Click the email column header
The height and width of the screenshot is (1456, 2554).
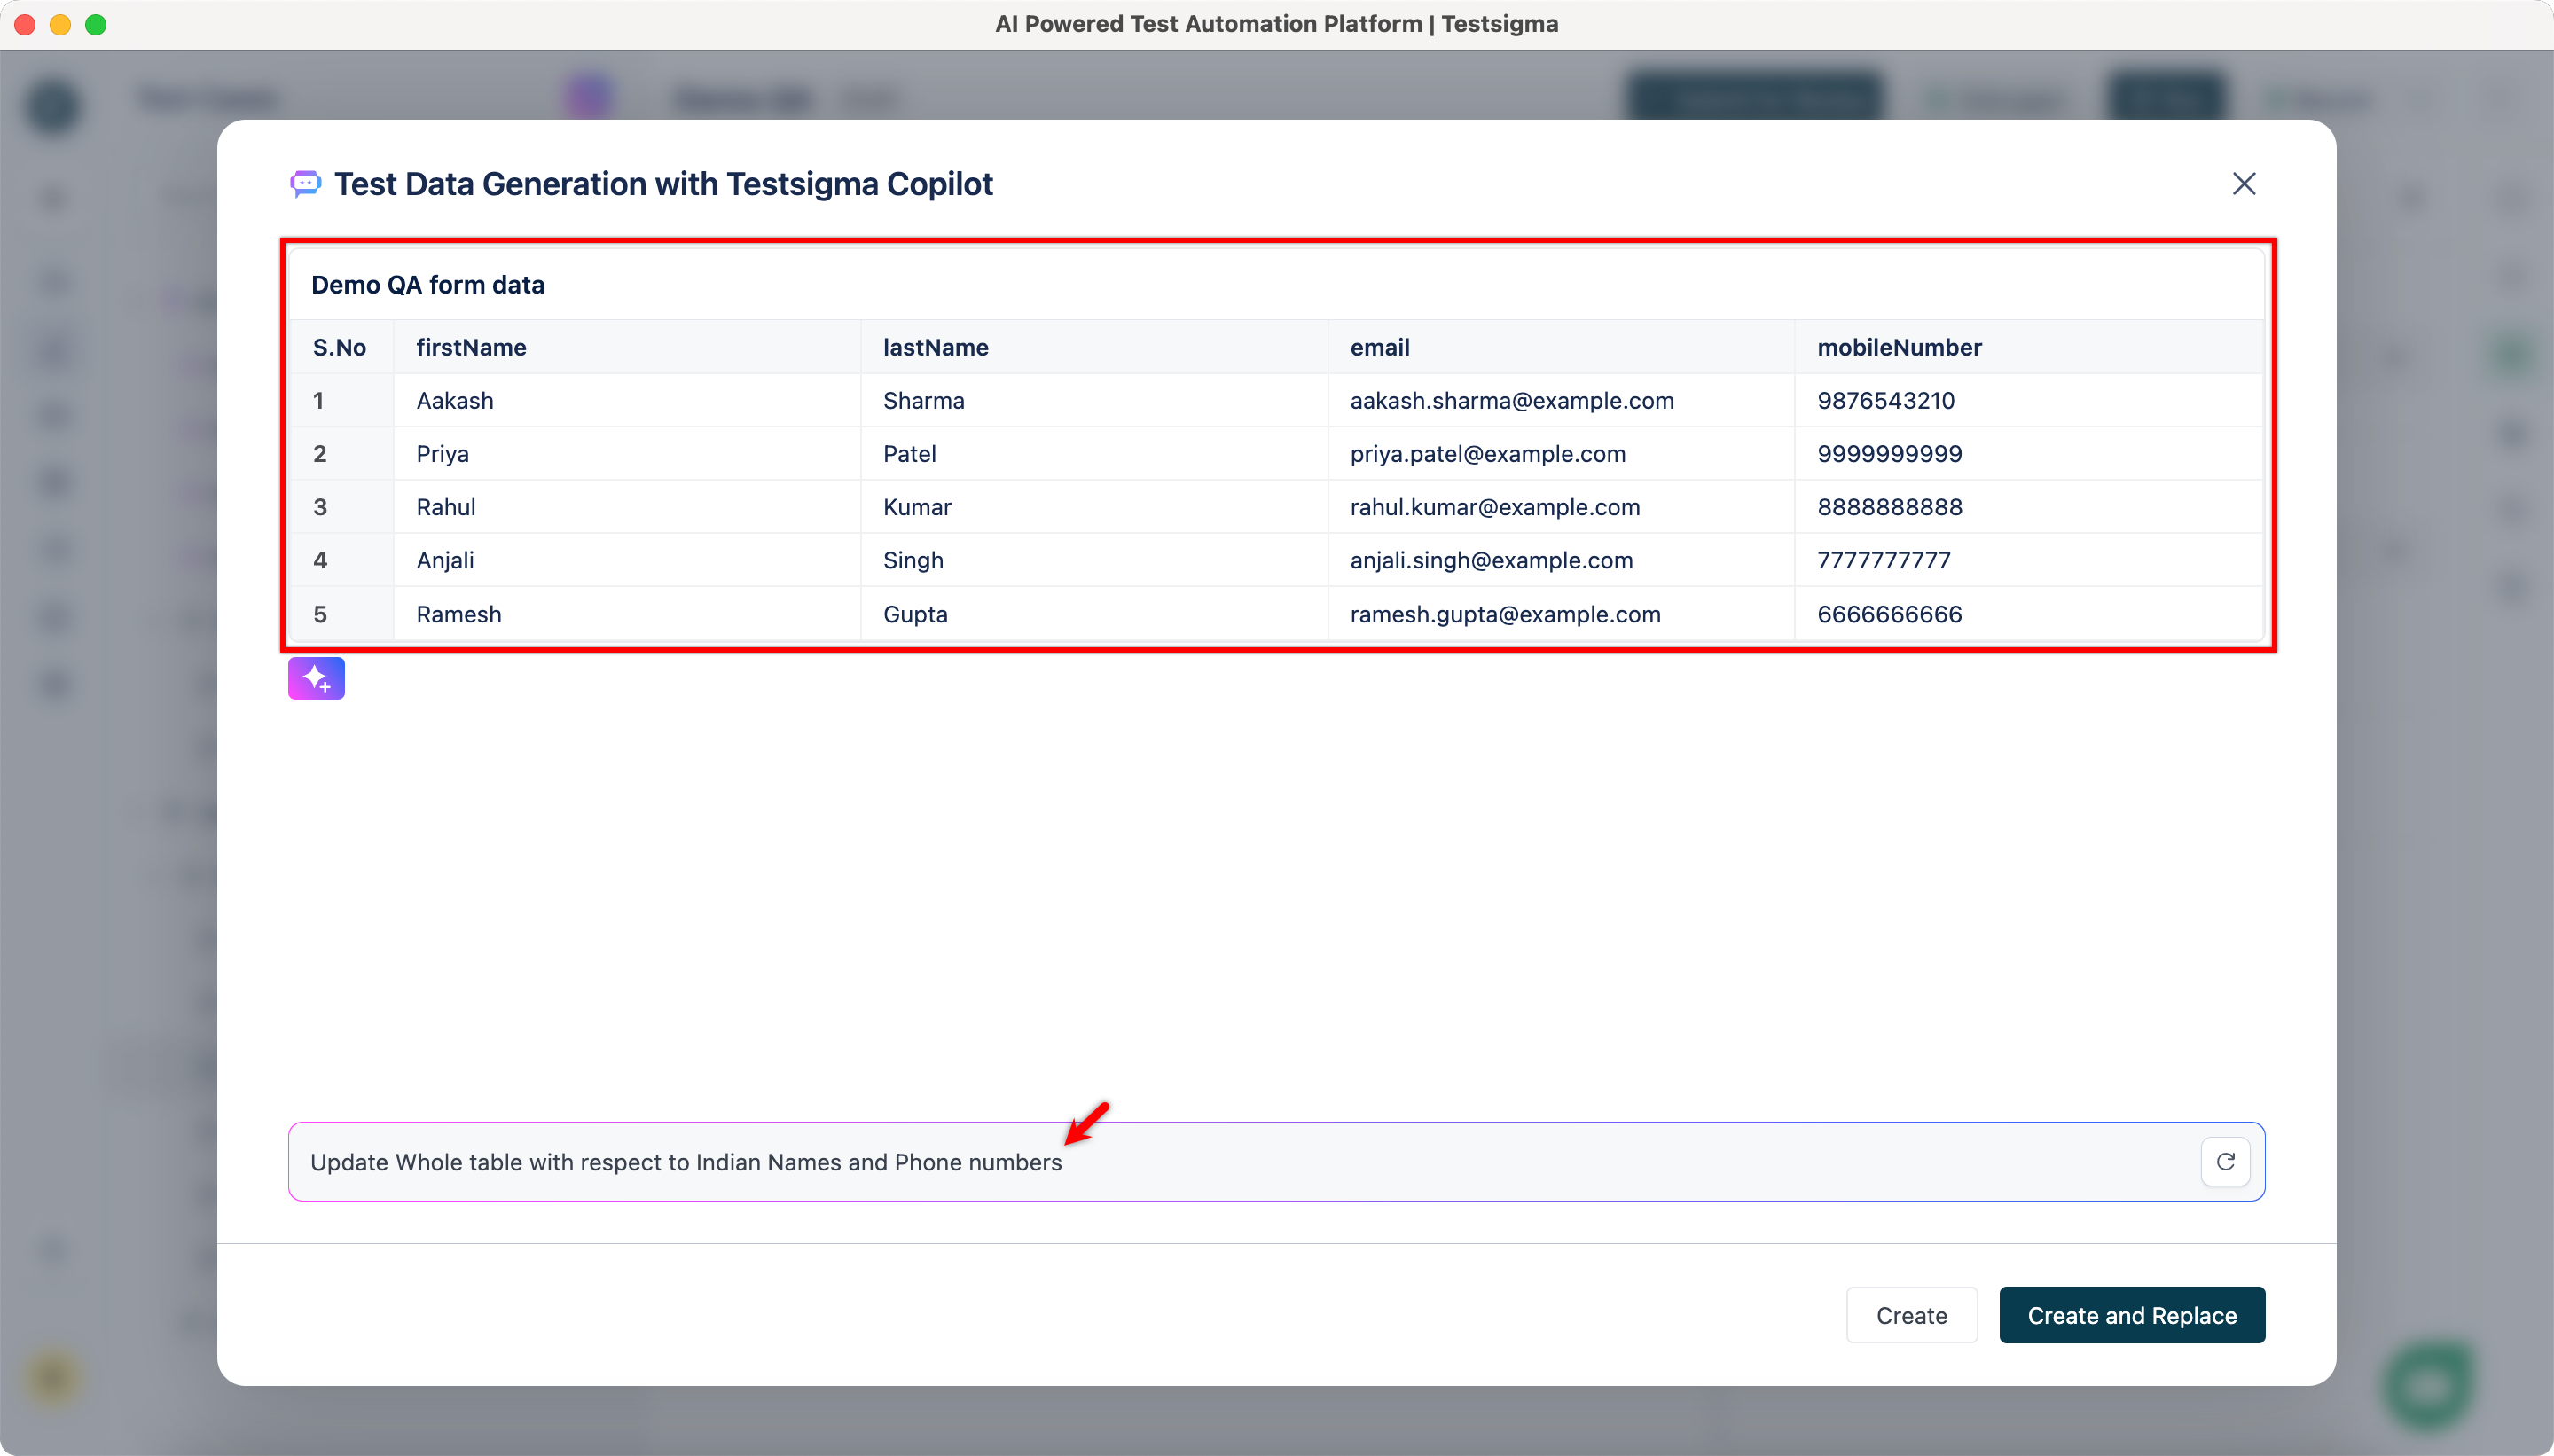click(x=1379, y=347)
